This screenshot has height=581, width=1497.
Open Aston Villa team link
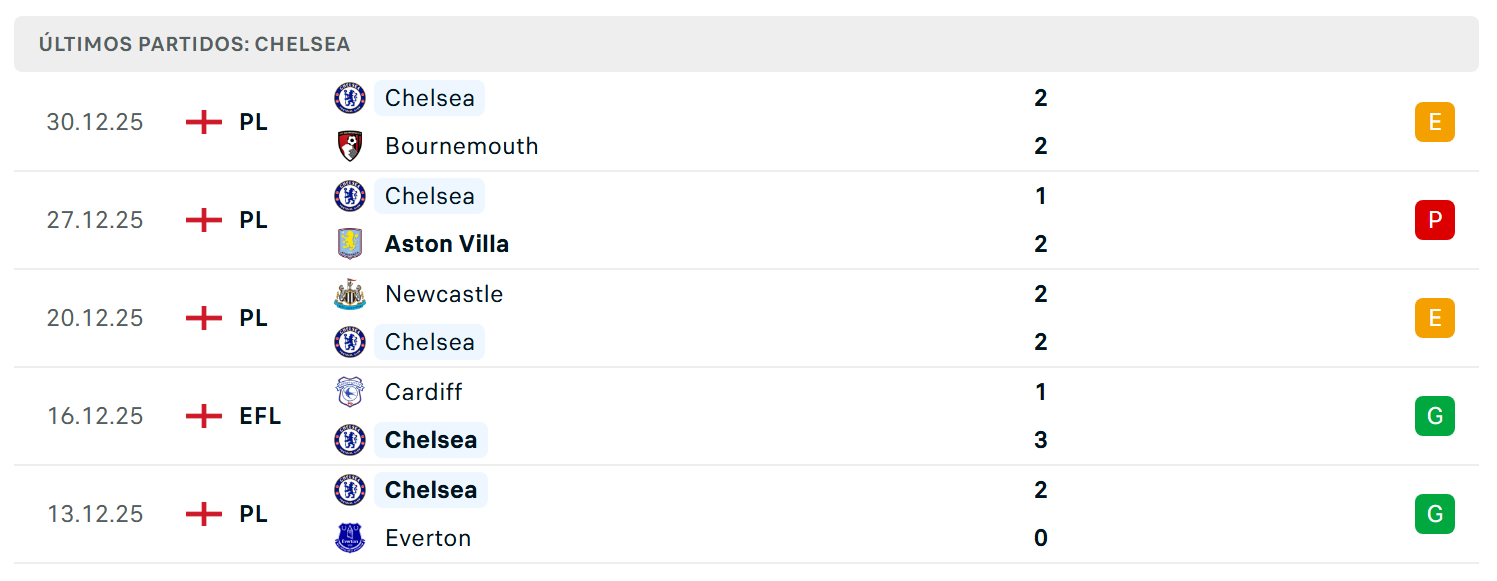pyautogui.click(x=447, y=244)
